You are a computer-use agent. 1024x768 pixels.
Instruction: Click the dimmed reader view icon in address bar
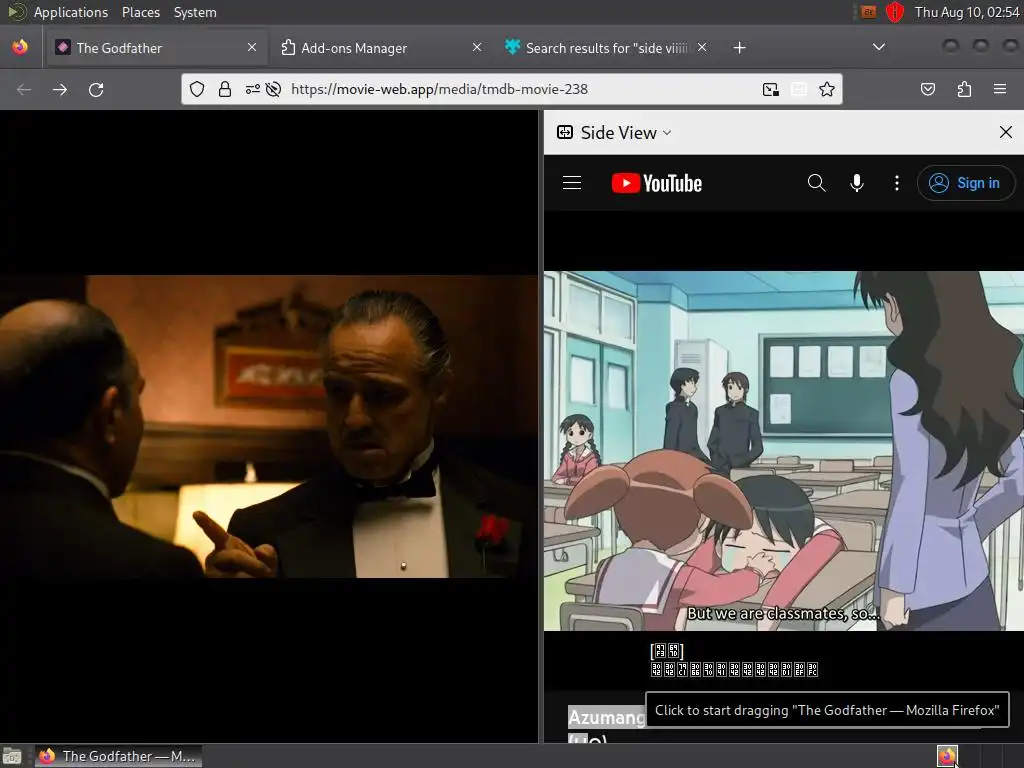point(799,89)
